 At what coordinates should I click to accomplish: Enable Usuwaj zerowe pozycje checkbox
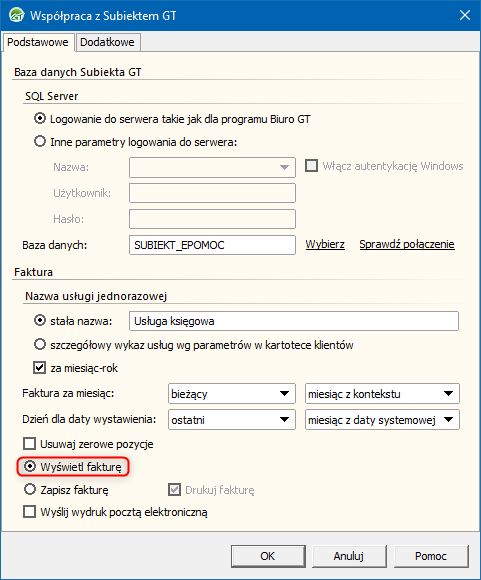pos(30,444)
